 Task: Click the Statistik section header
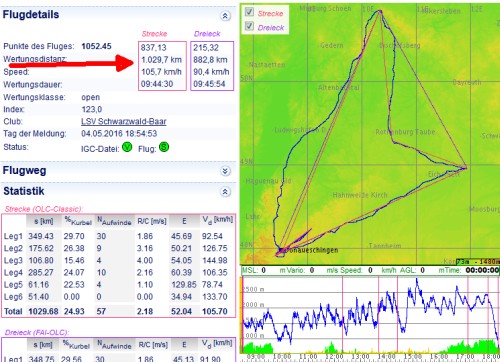[x=24, y=191]
